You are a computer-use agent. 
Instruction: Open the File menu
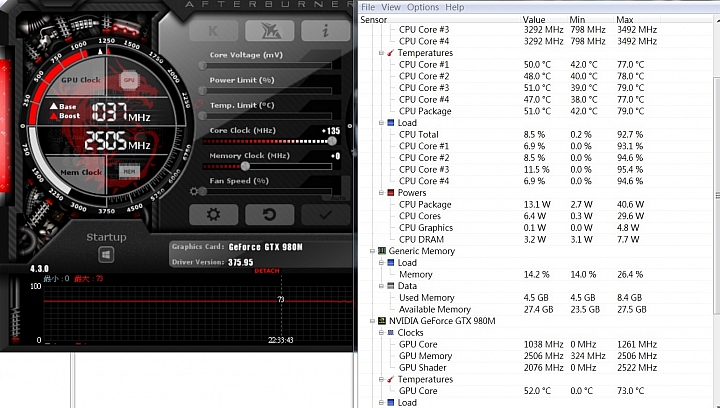click(368, 7)
